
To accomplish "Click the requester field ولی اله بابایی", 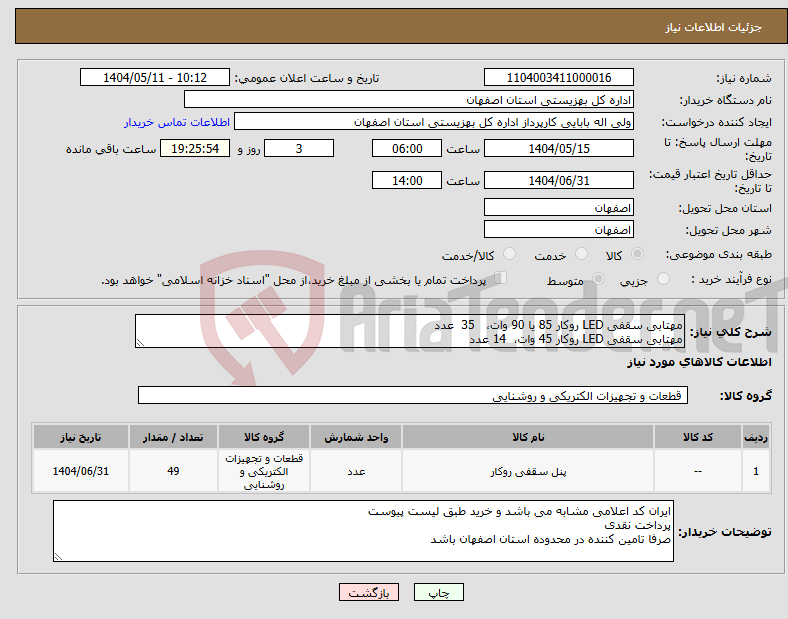I will tap(434, 122).
